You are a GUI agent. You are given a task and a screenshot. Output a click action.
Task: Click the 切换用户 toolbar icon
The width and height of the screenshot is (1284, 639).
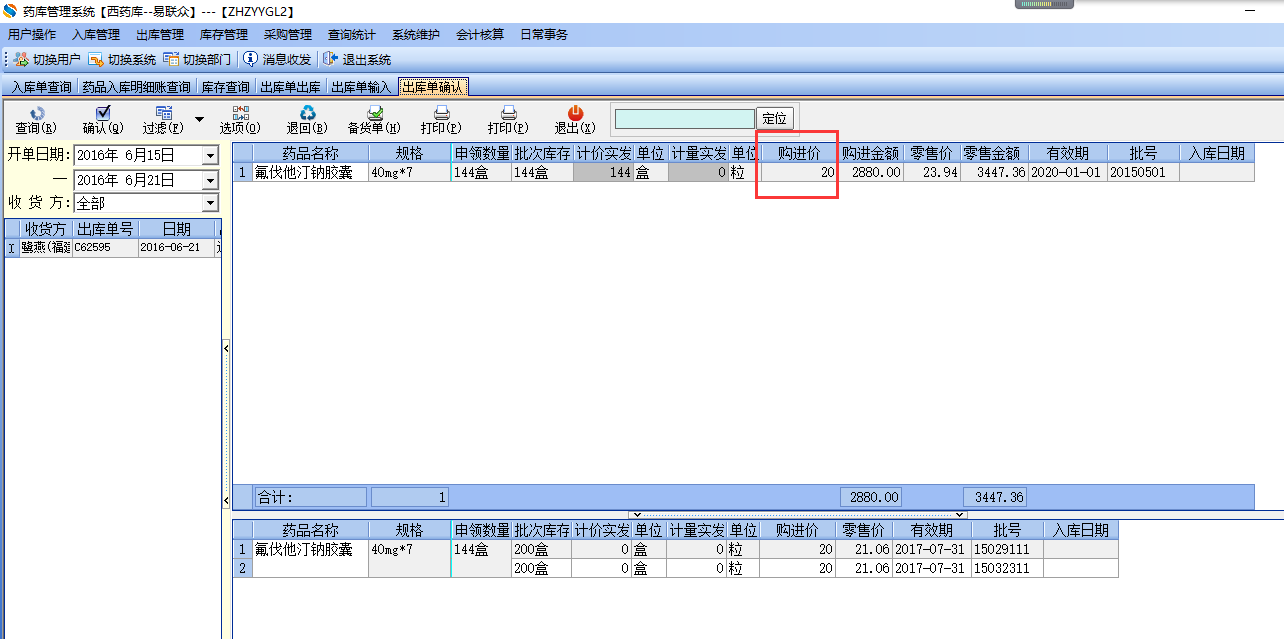coord(21,60)
